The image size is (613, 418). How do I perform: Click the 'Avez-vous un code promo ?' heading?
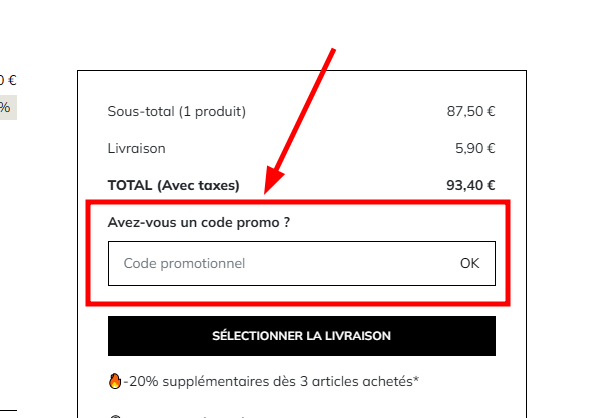(x=198, y=222)
